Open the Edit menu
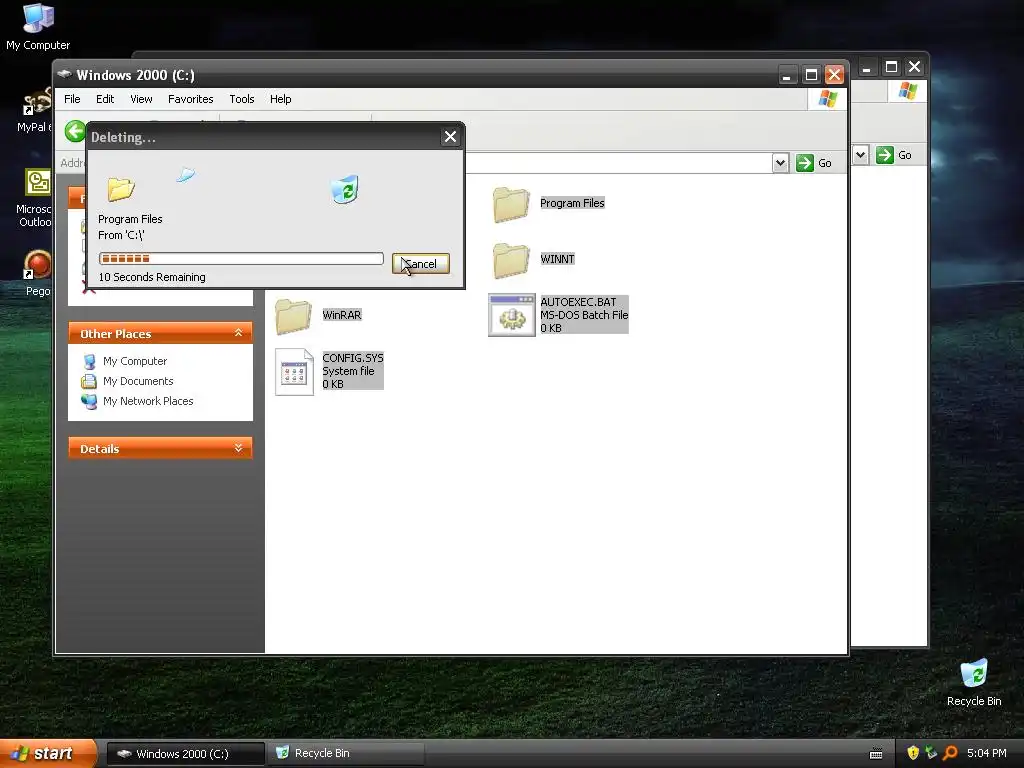This screenshot has width=1024, height=768. coord(104,99)
